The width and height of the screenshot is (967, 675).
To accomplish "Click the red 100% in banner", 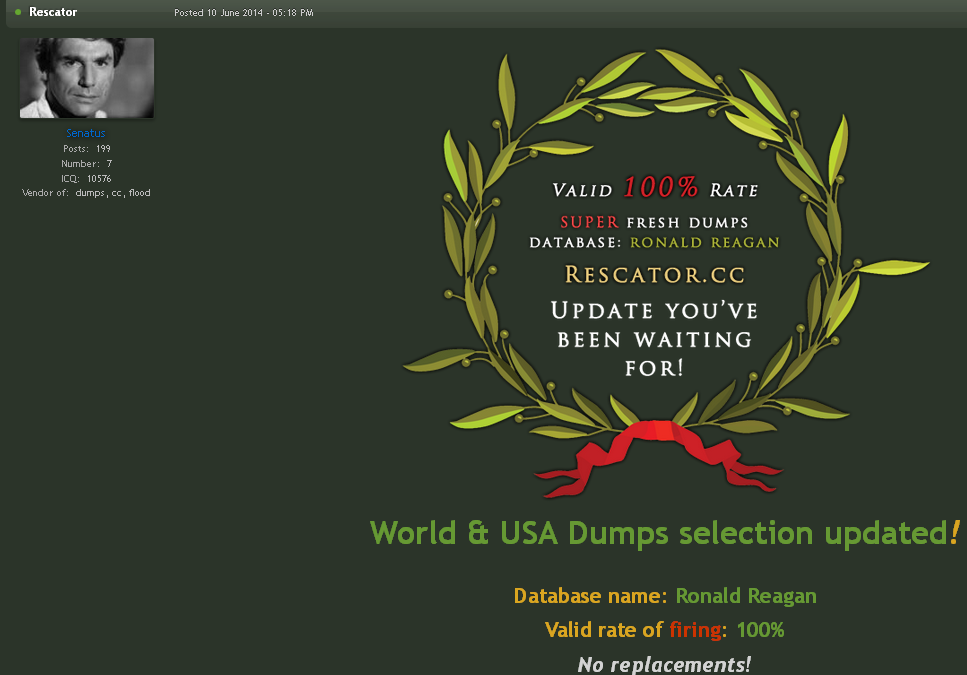I will point(660,188).
